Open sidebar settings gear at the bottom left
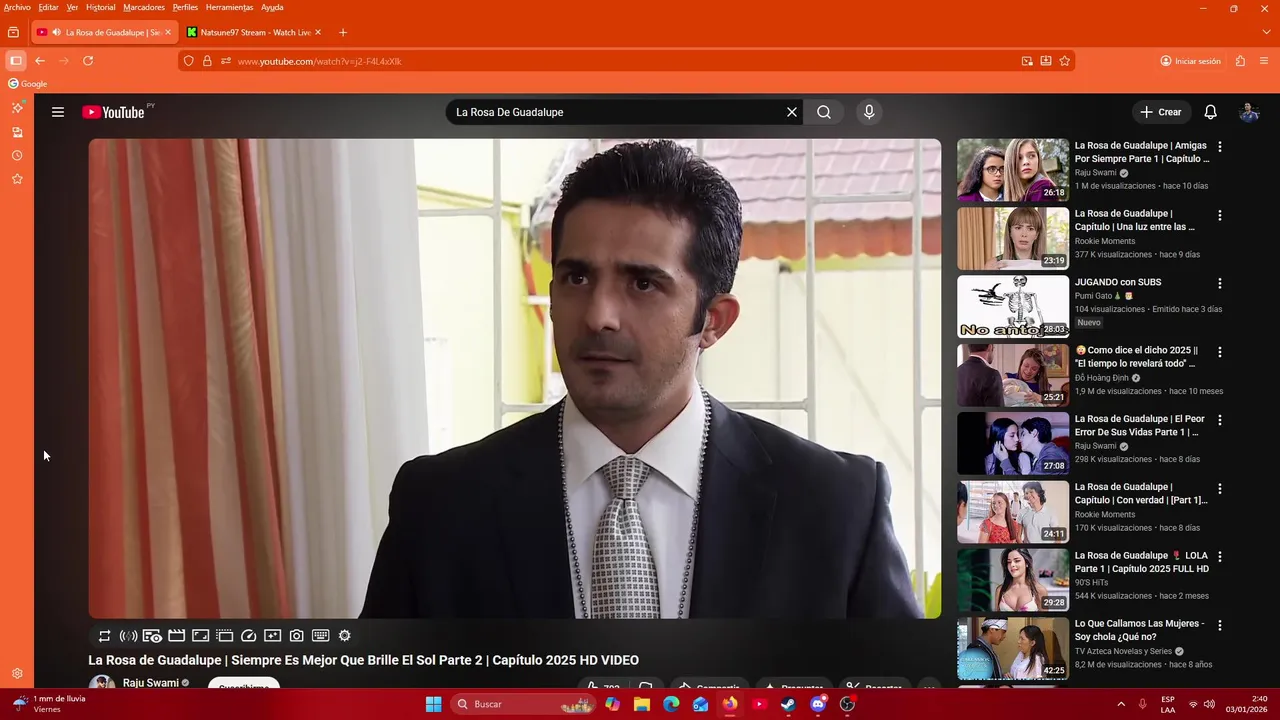This screenshot has height=720, width=1280. 17,674
